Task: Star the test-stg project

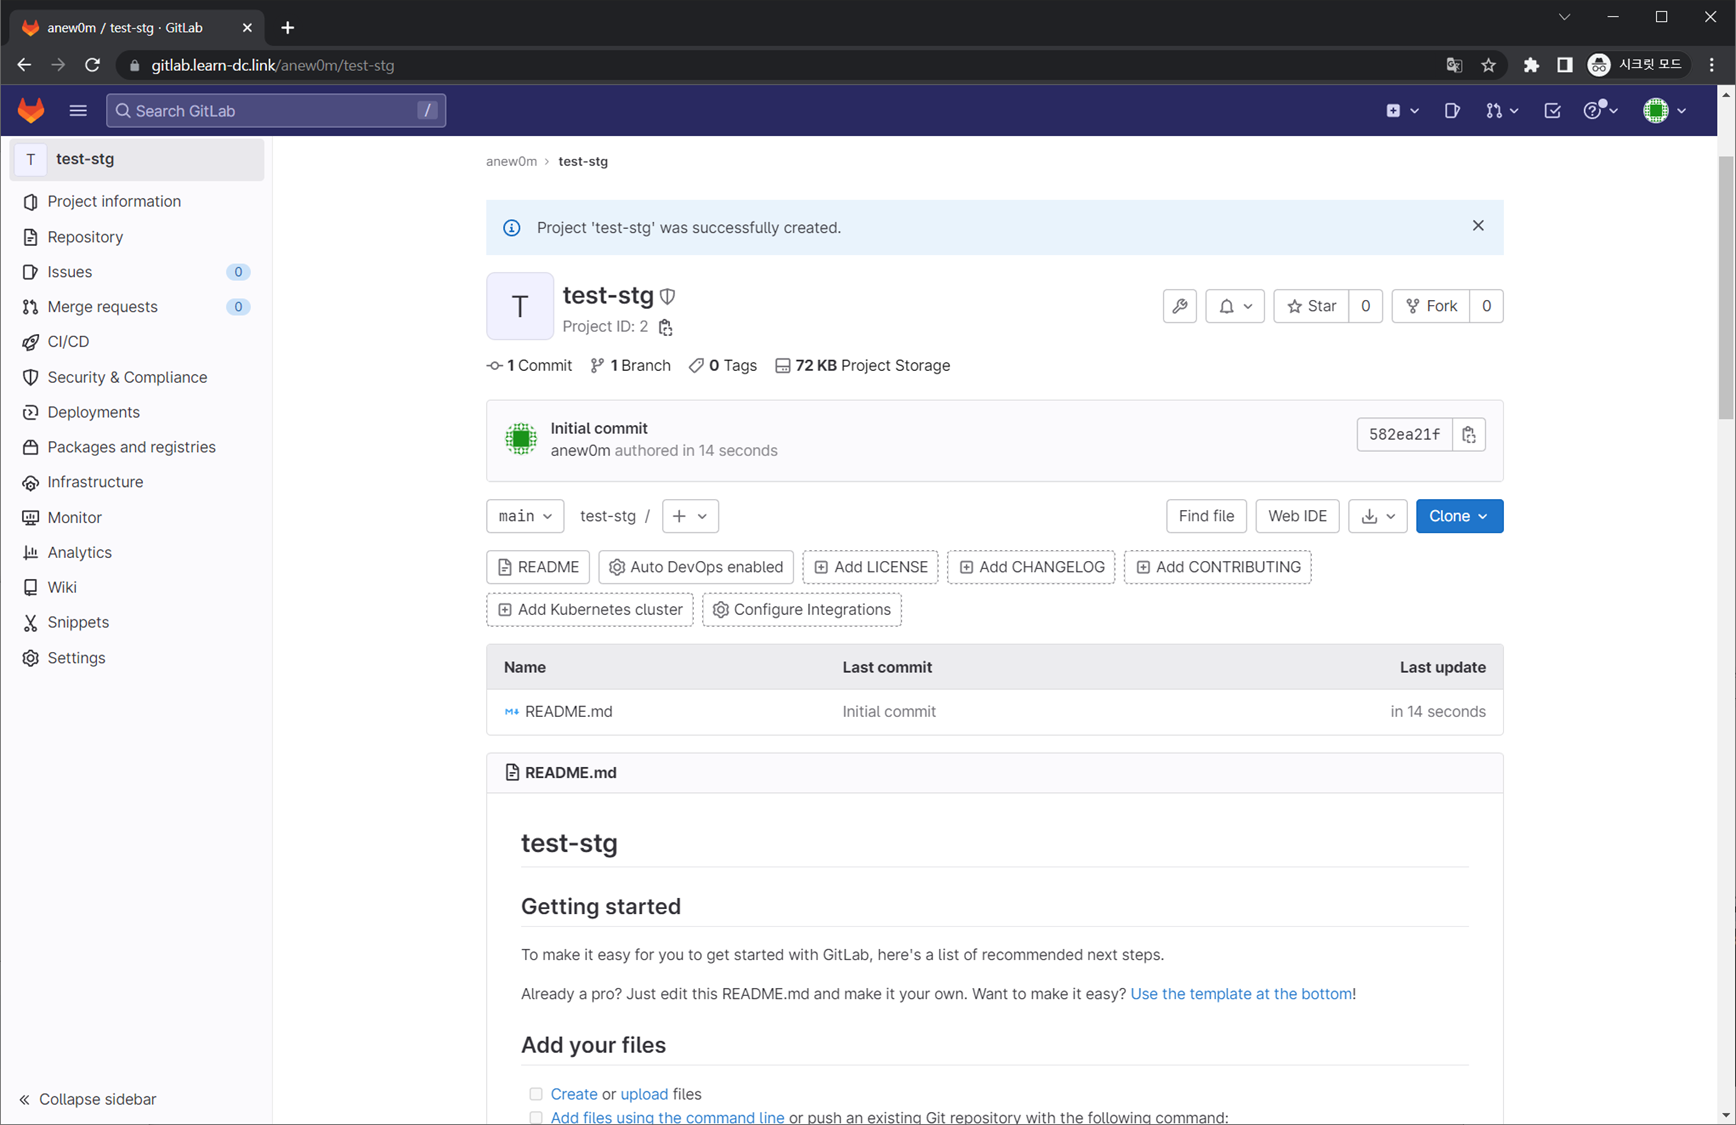Action: pos(1311,306)
